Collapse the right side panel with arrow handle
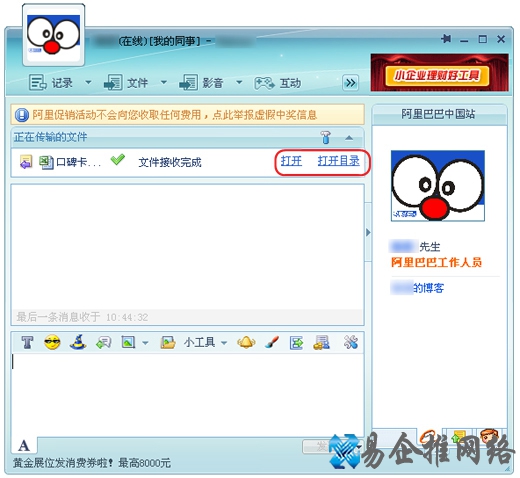 pos(368,232)
